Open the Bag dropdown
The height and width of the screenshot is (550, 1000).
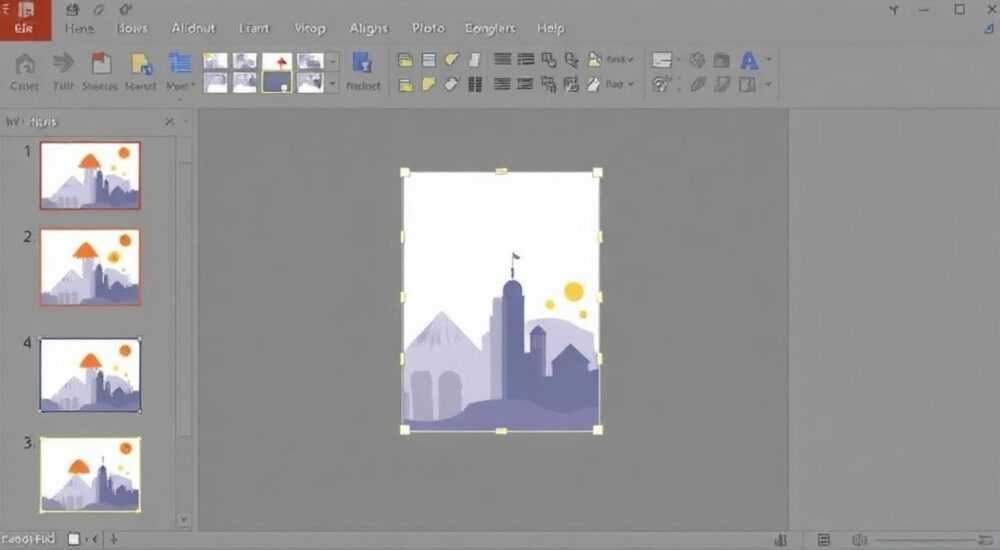pos(619,84)
